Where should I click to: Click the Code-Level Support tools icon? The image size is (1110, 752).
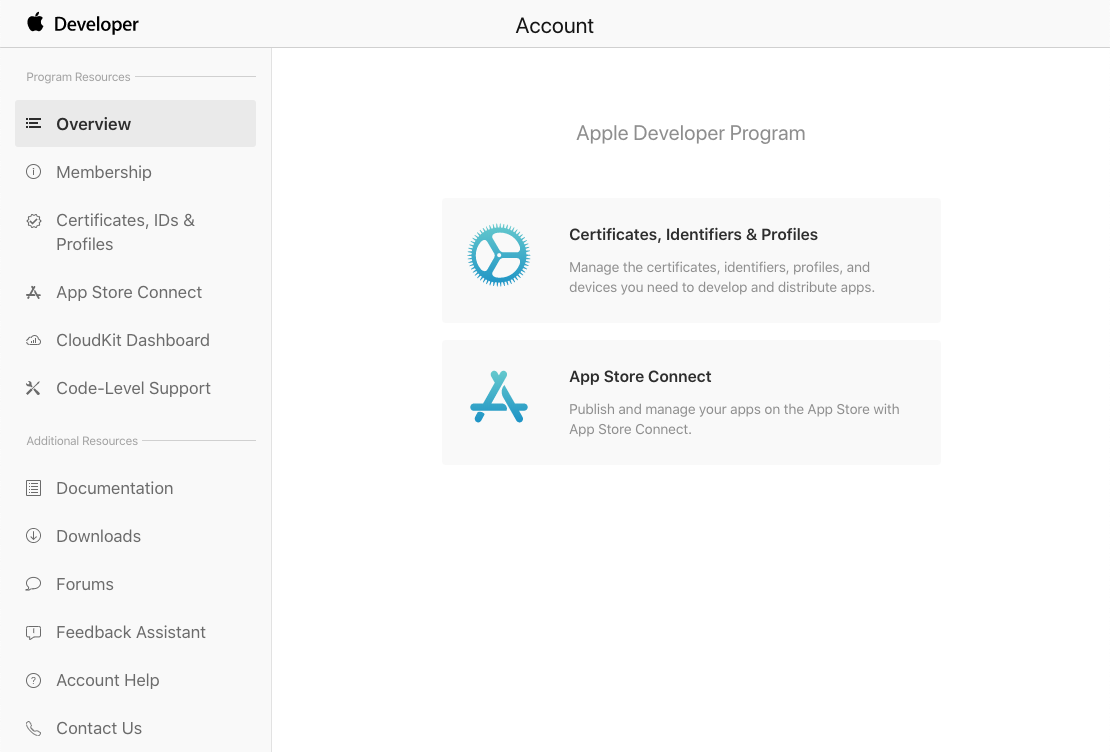pyautogui.click(x=33, y=388)
